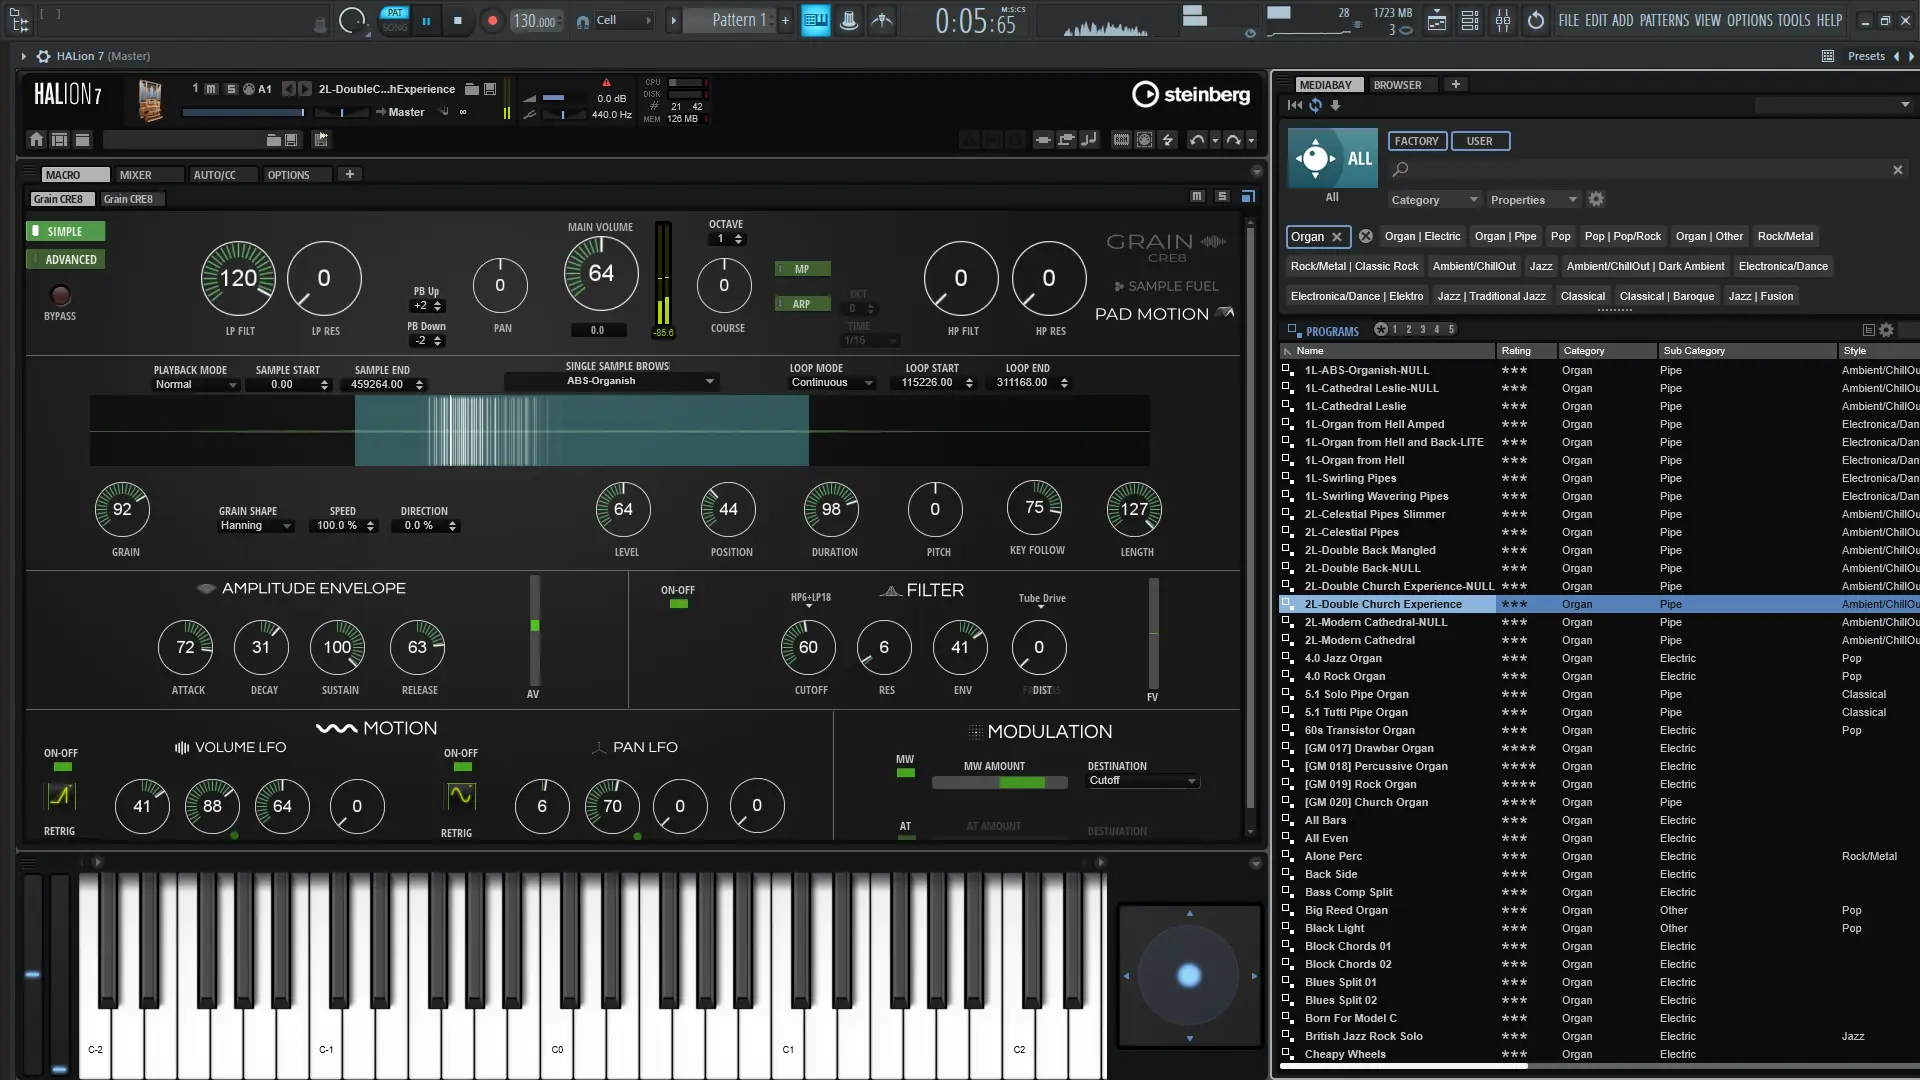Click the USER filter button
The image size is (1920, 1080).
pyautogui.click(x=1479, y=141)
